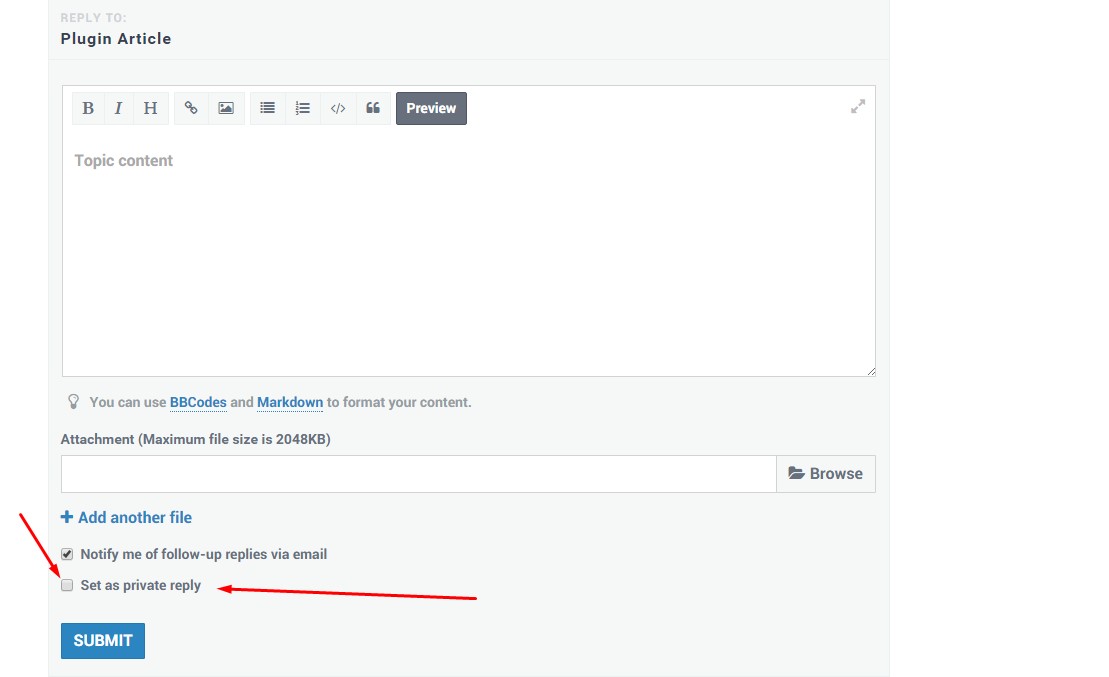
Task: Click the lightbulb tip icon
Action: (x=74, y=402)
